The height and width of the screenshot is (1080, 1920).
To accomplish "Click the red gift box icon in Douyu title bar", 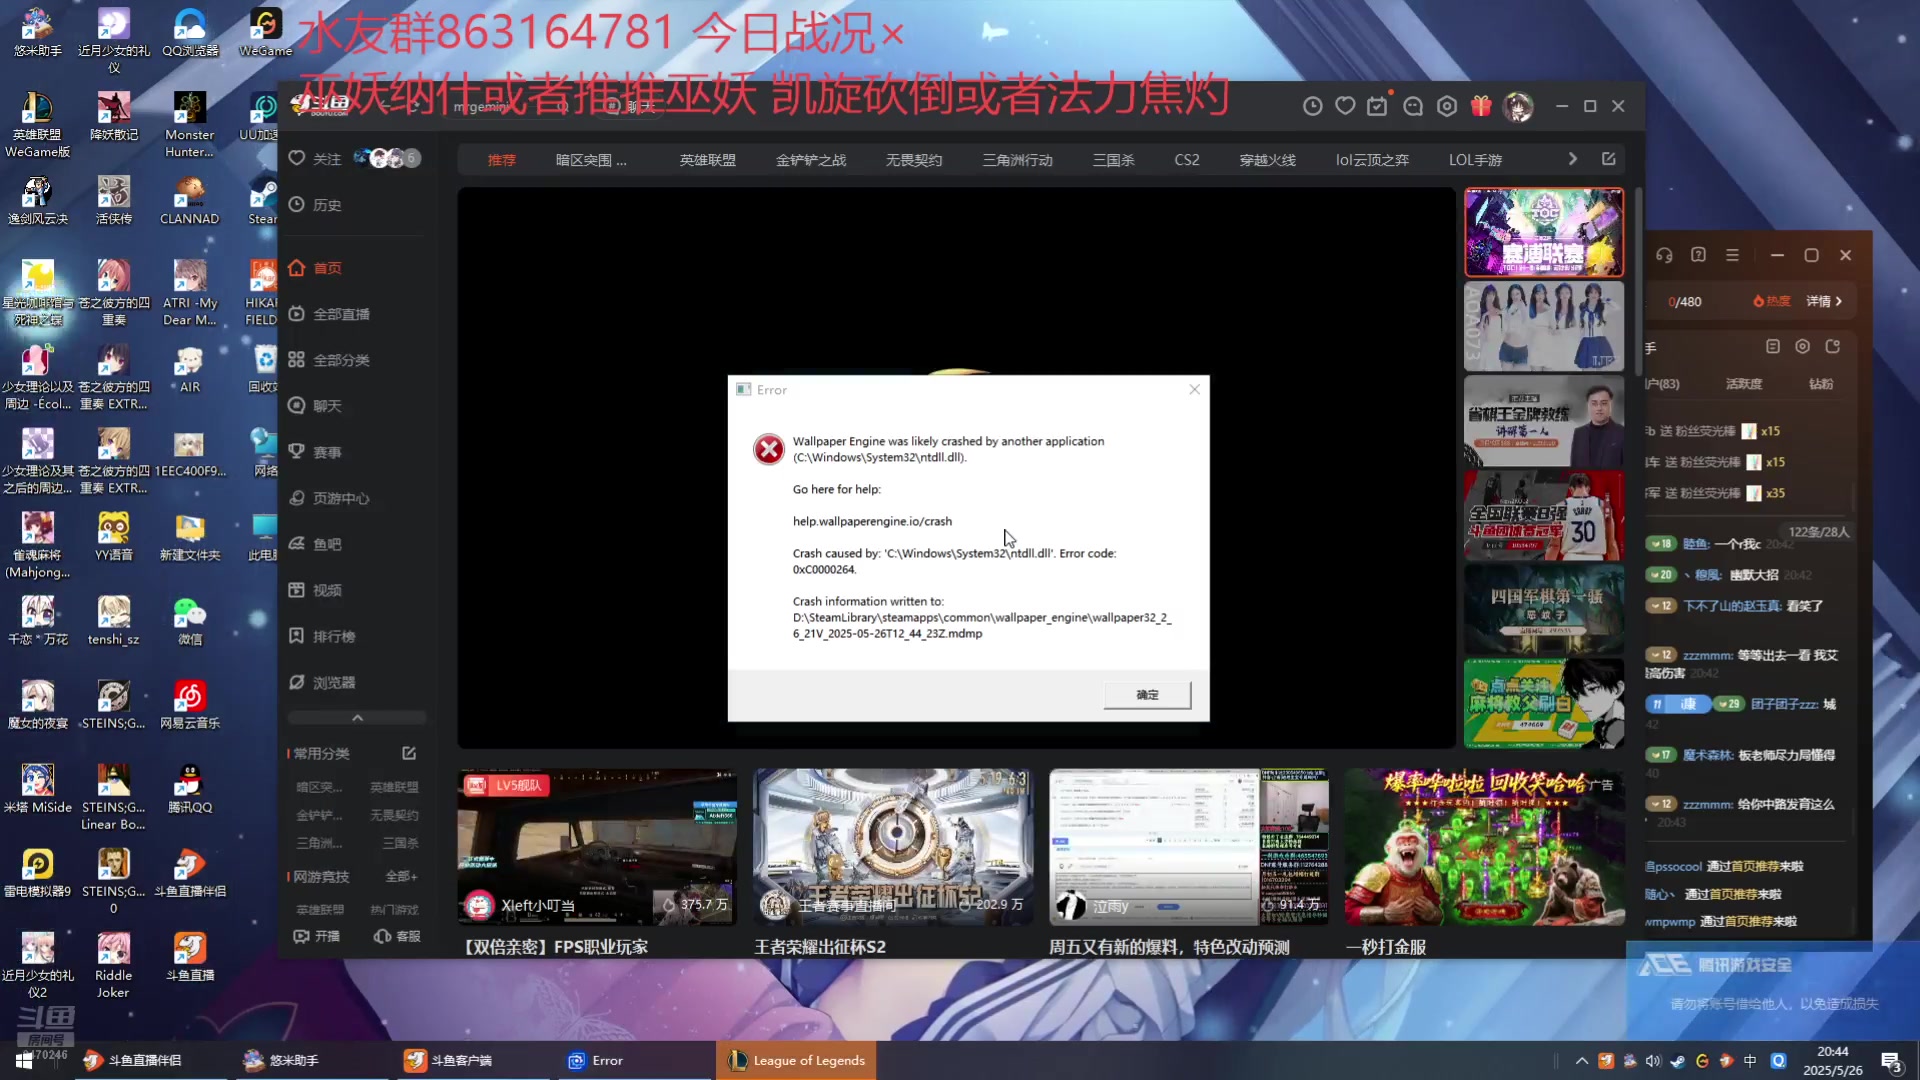I will point(1481,106).
